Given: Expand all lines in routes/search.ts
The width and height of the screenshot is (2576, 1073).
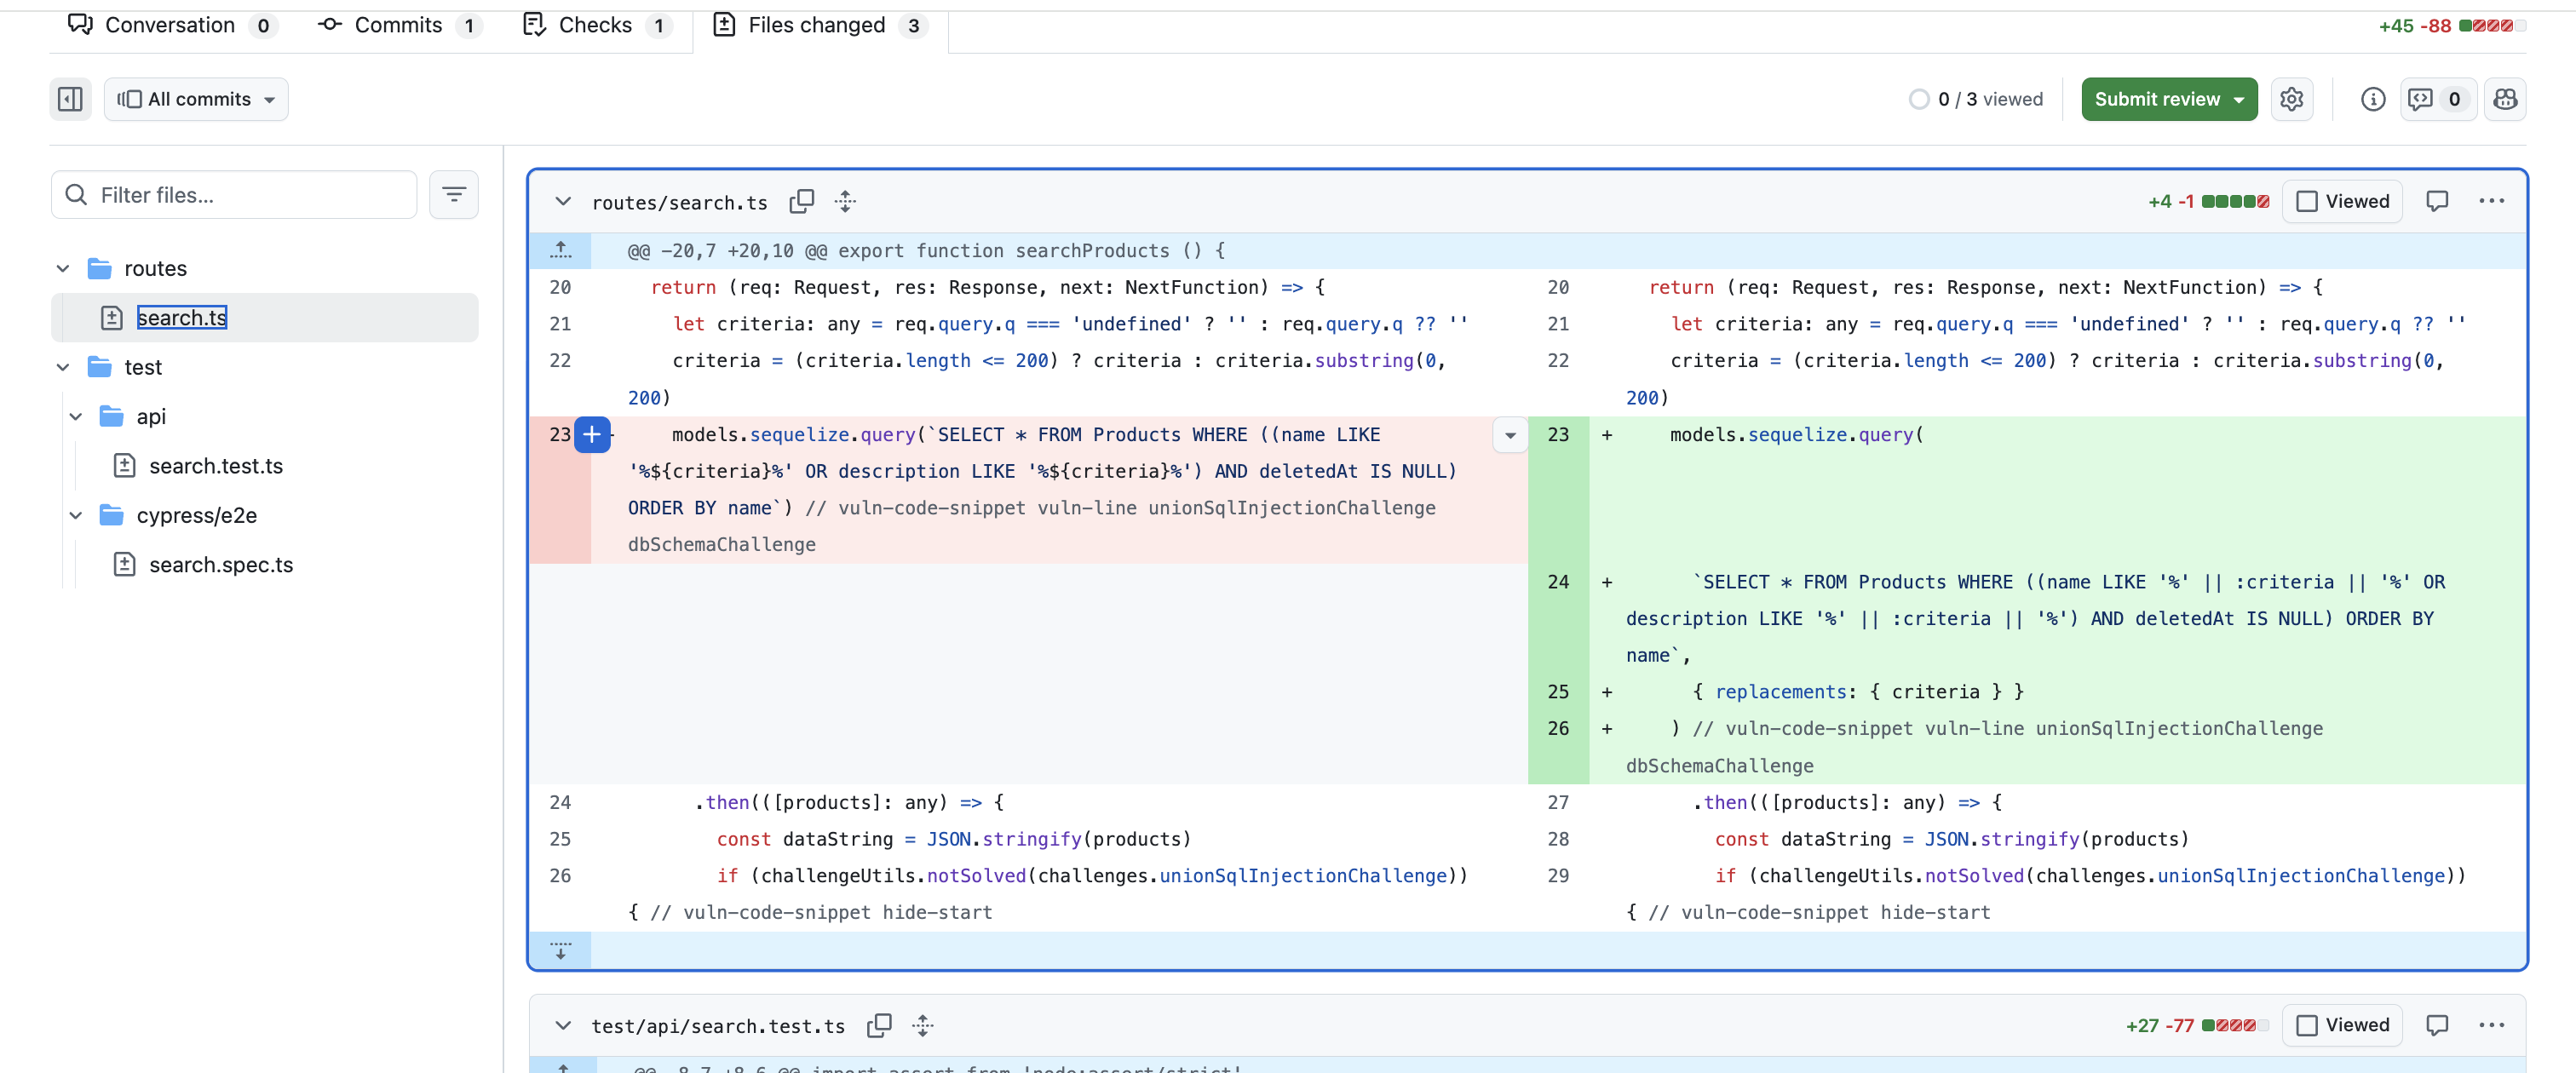Looking at the screenshot, I should [845, 202].
